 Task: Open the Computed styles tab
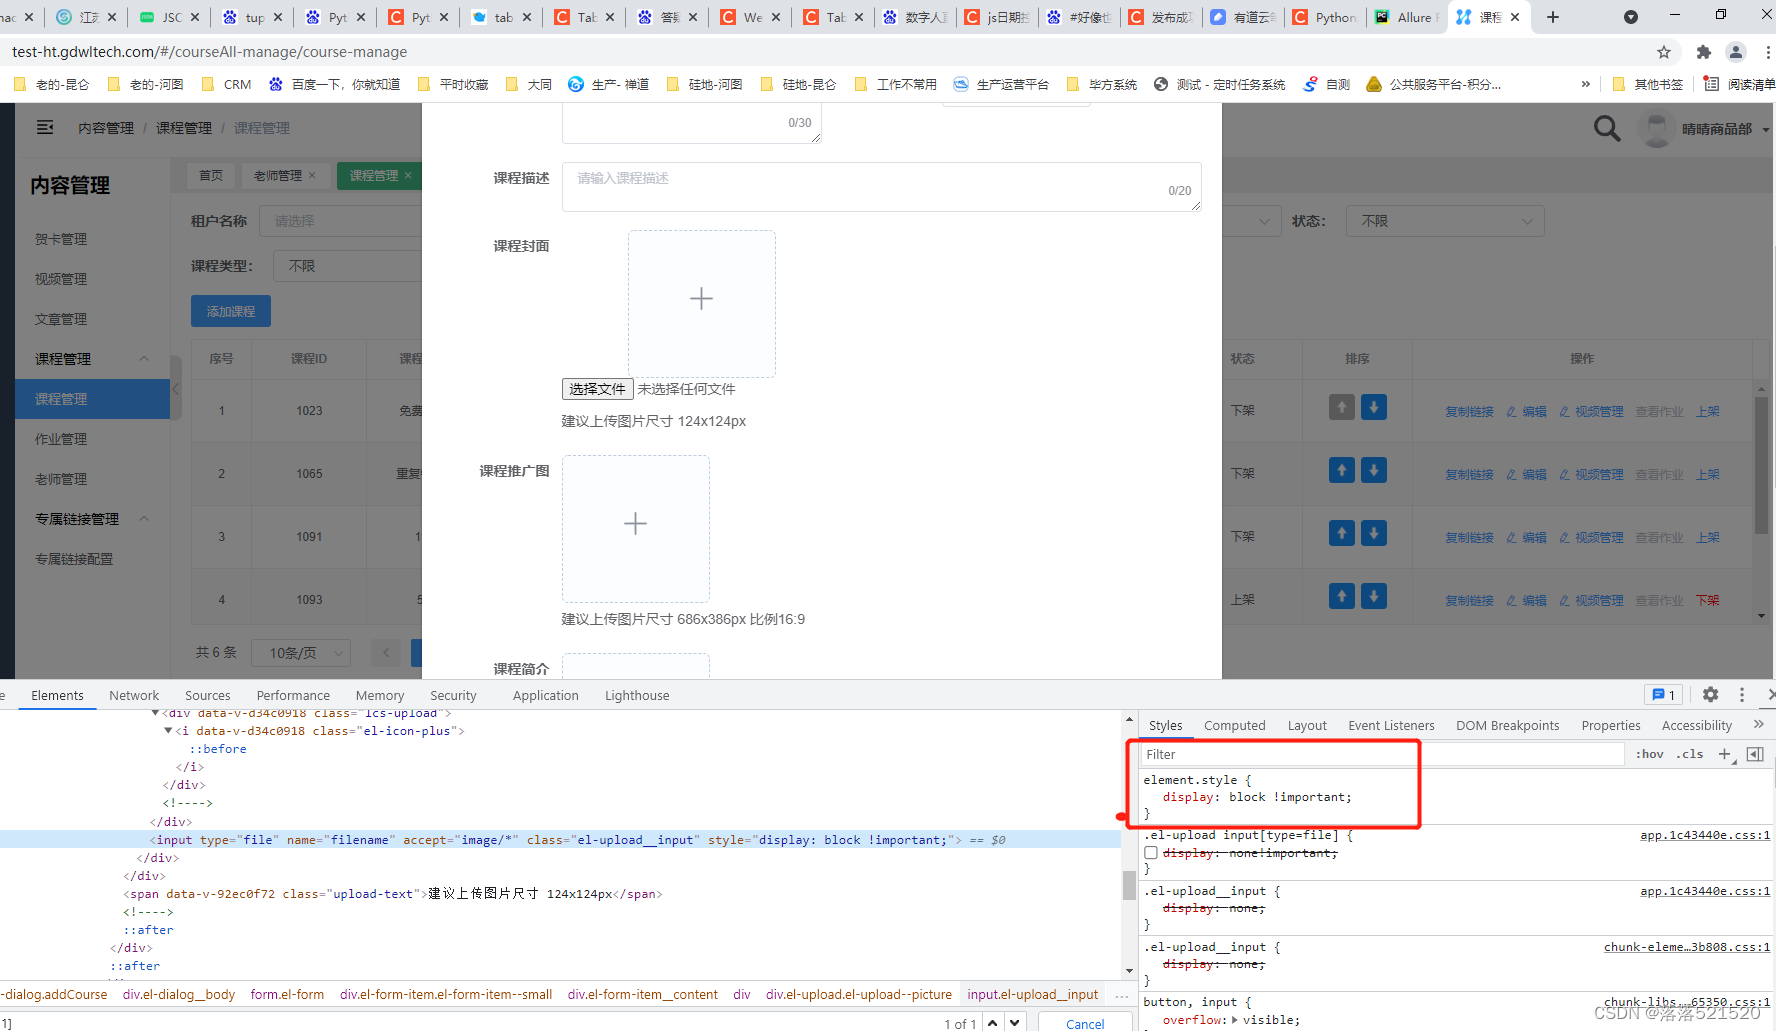coord(1234,725)
